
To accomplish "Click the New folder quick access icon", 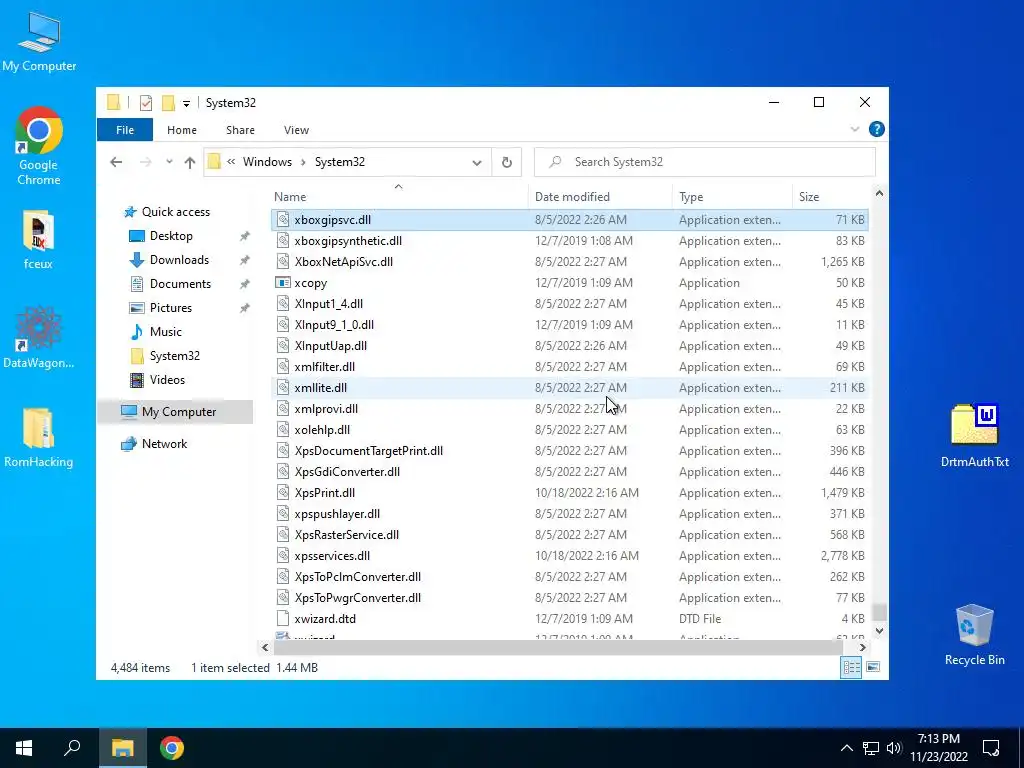I will tap(168, 103).
